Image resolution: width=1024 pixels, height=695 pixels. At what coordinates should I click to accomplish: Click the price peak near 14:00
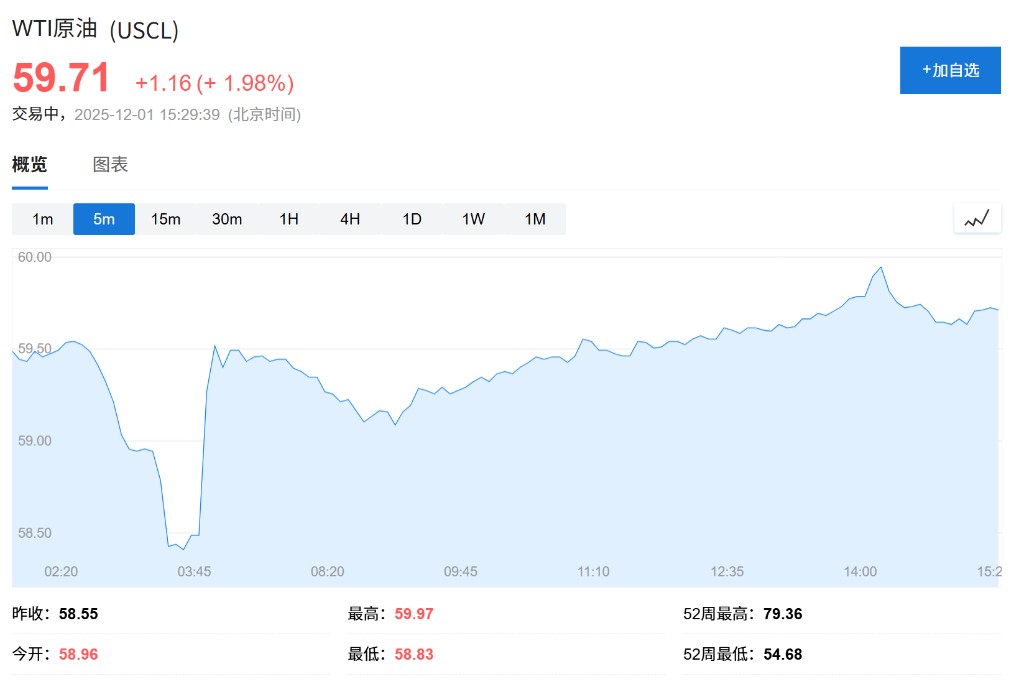(880, 268)
